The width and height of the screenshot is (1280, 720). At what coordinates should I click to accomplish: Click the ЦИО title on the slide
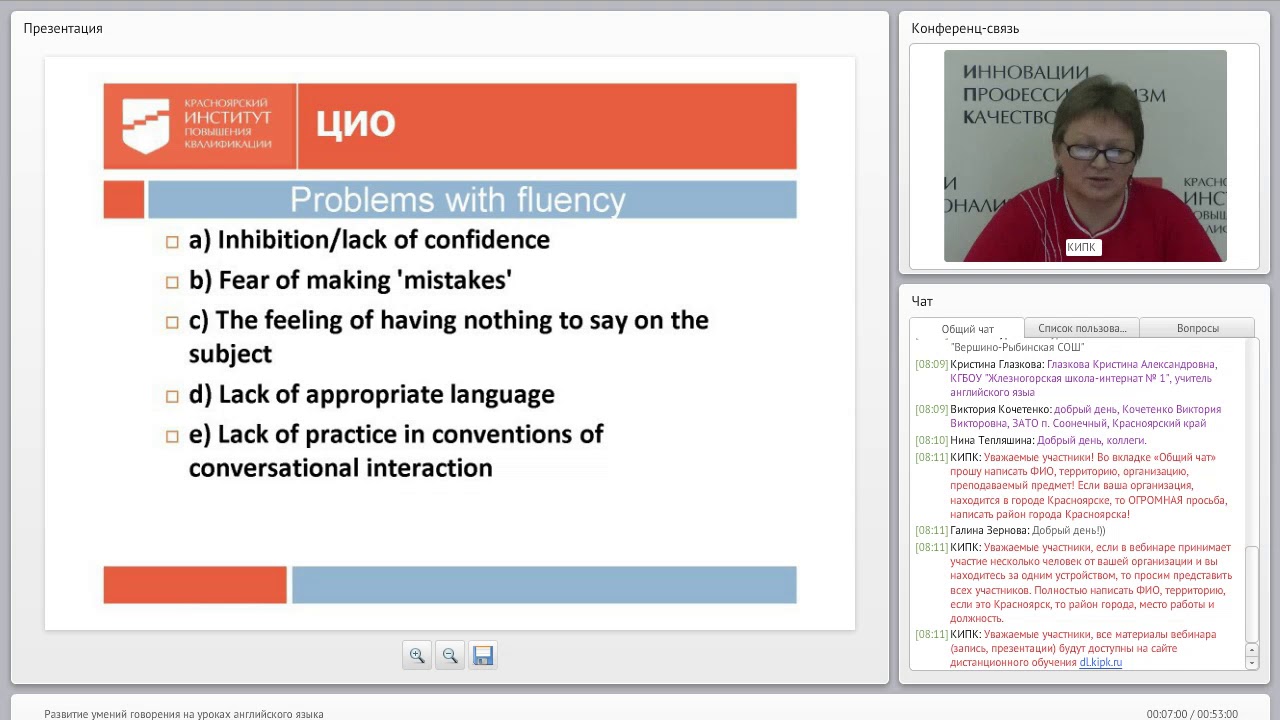pyautogui.click(x=356, y=123)
